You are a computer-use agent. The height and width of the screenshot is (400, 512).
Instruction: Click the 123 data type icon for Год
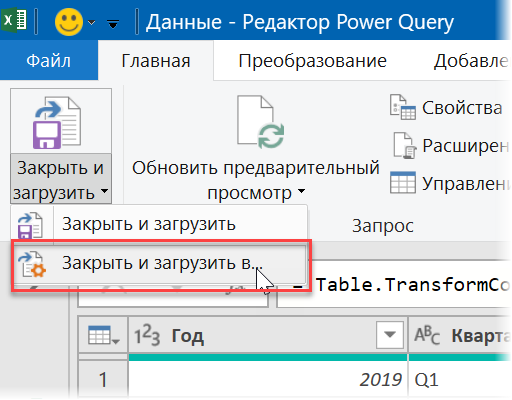pyautogui.click(x=147, y=335)
